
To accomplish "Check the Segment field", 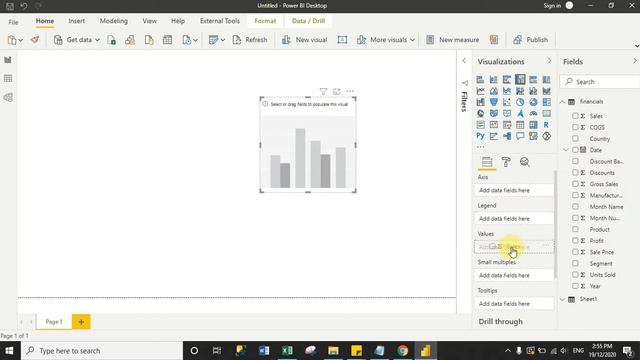I will 575,264.
